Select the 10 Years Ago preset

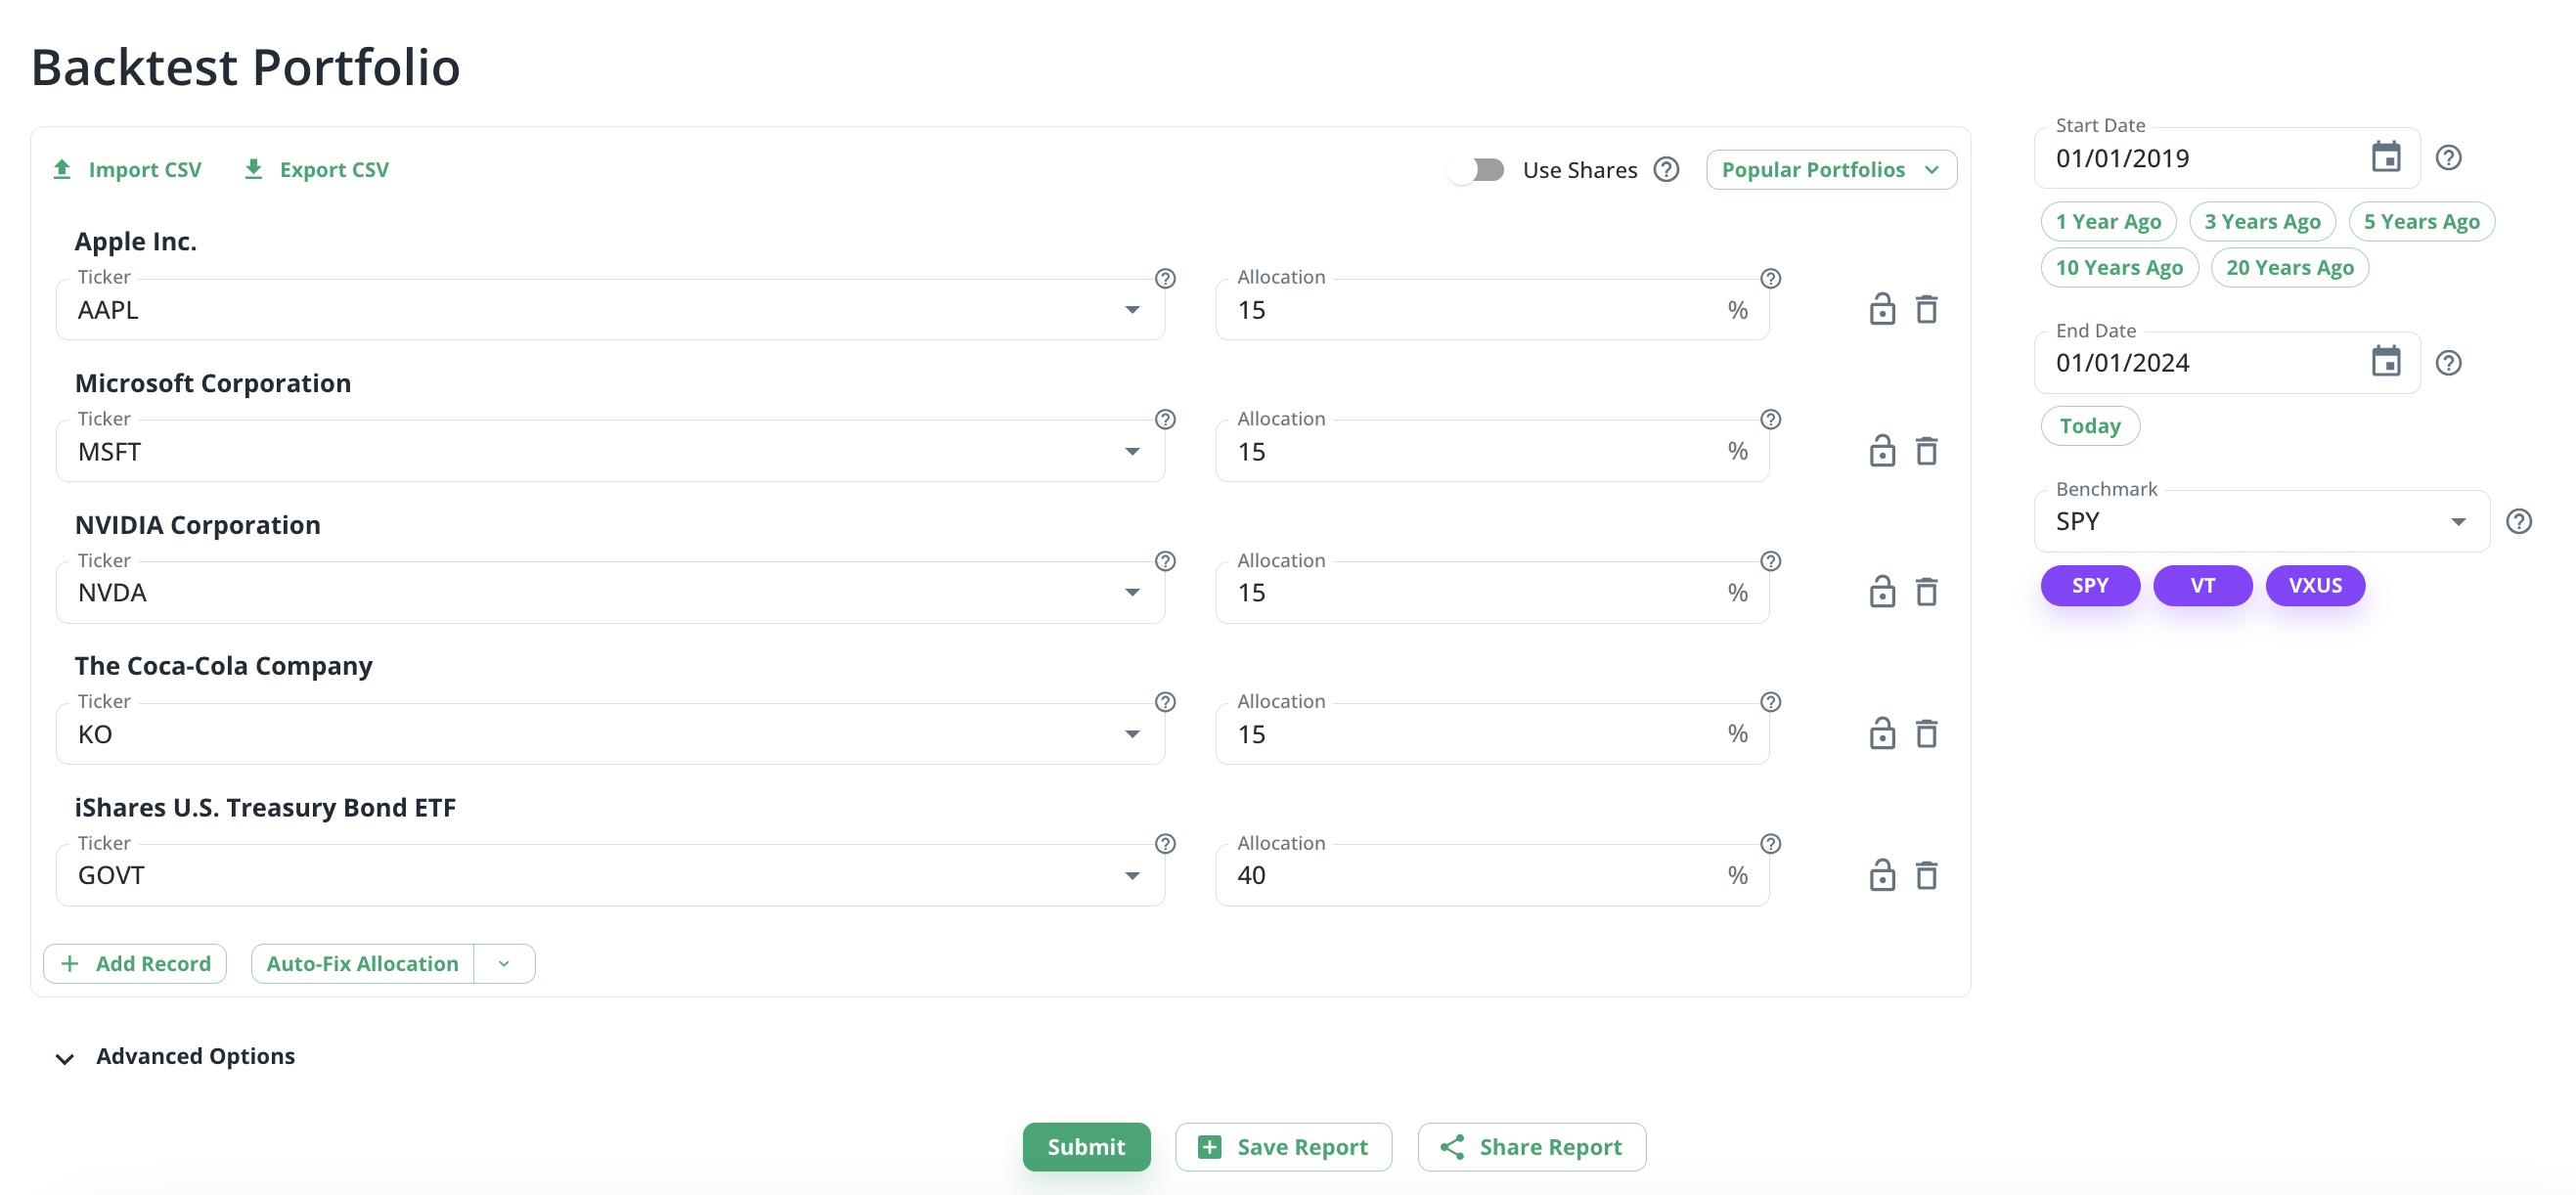click(2119, 268)
